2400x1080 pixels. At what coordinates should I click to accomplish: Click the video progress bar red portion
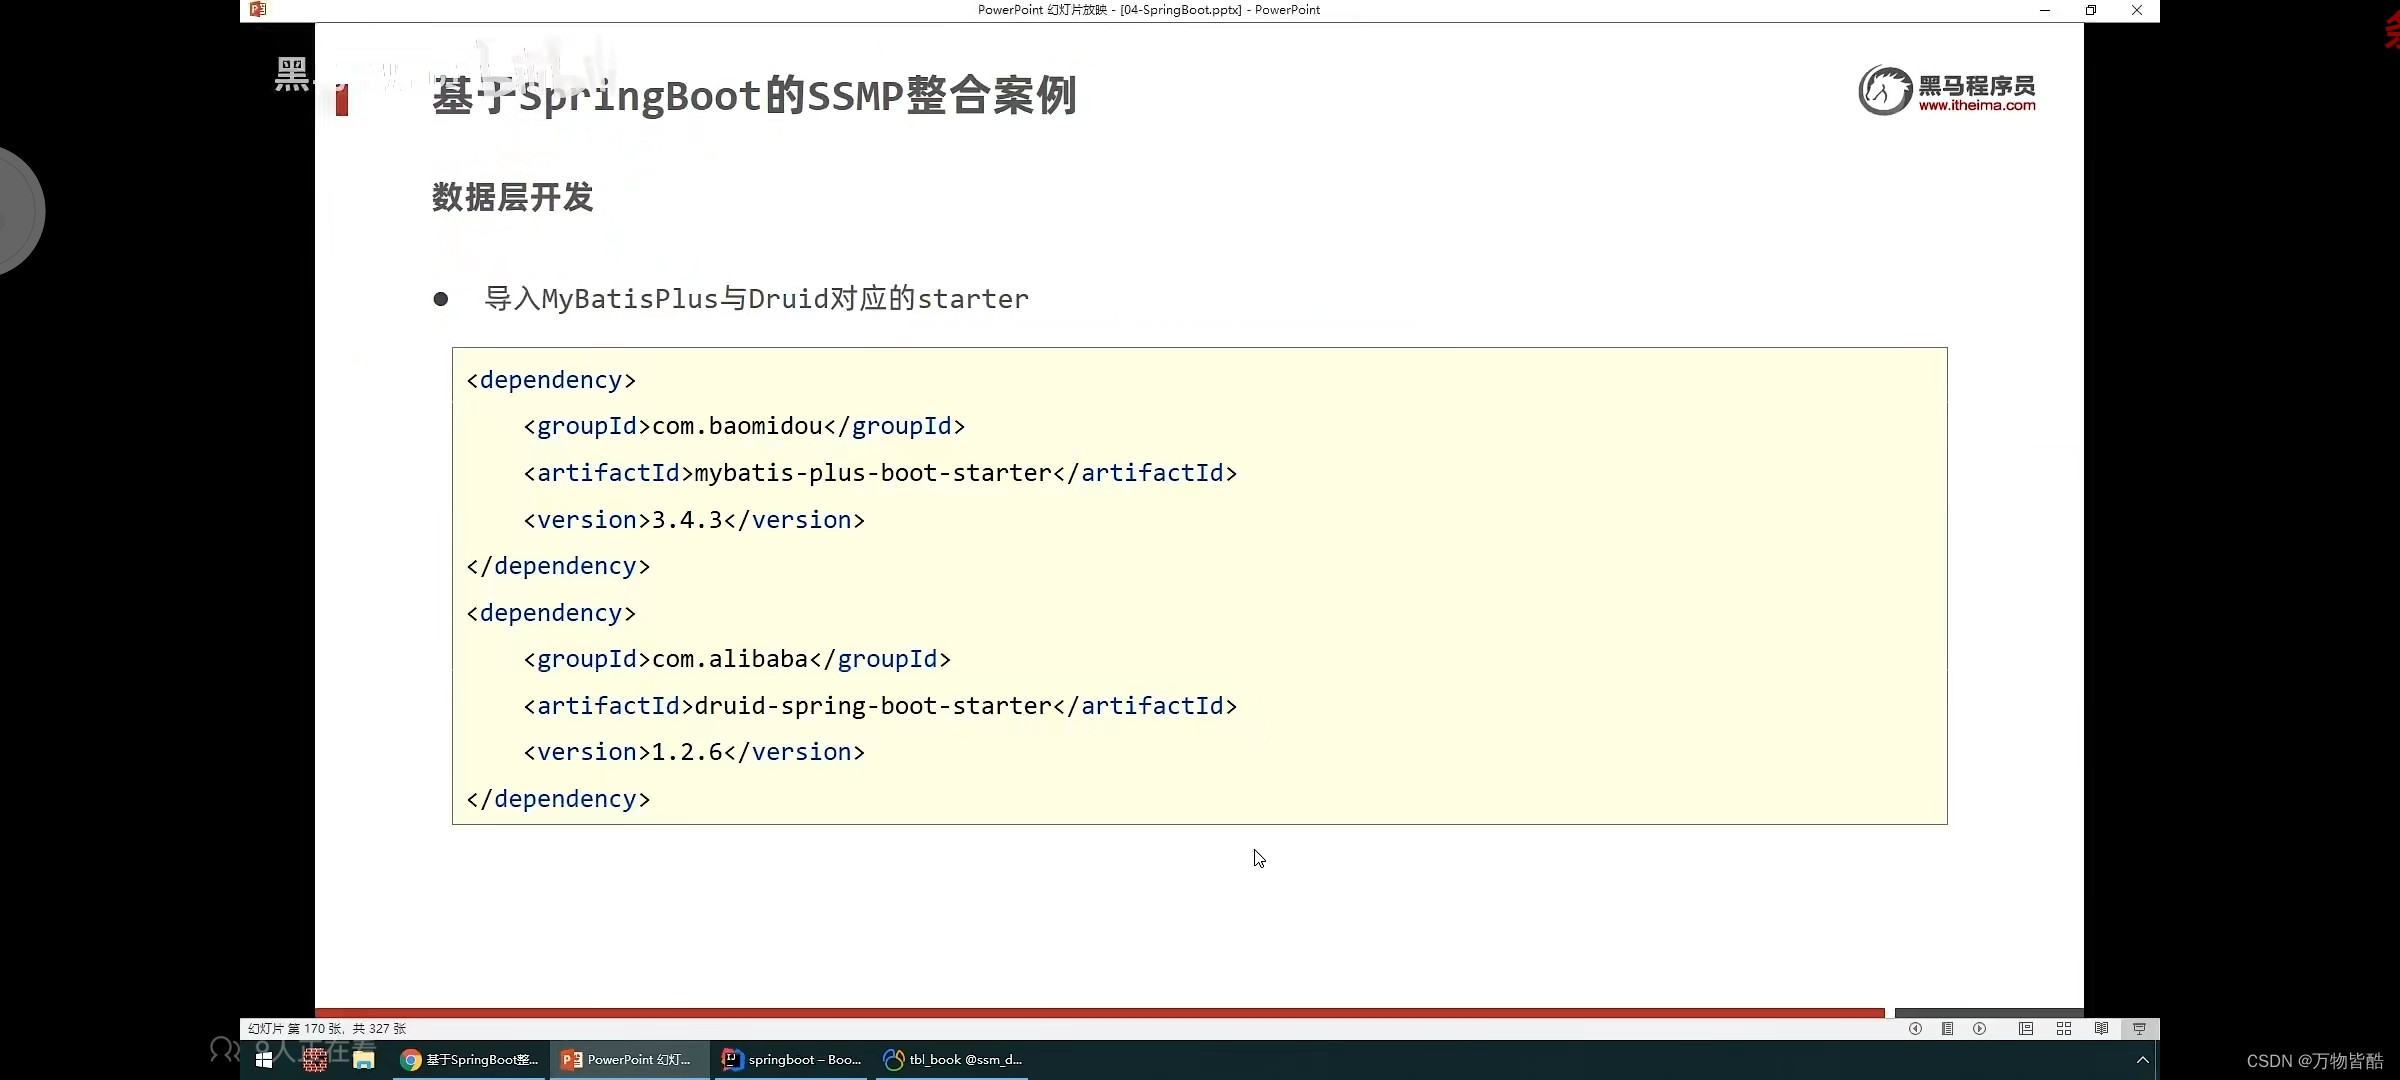click(1099, 1012)
